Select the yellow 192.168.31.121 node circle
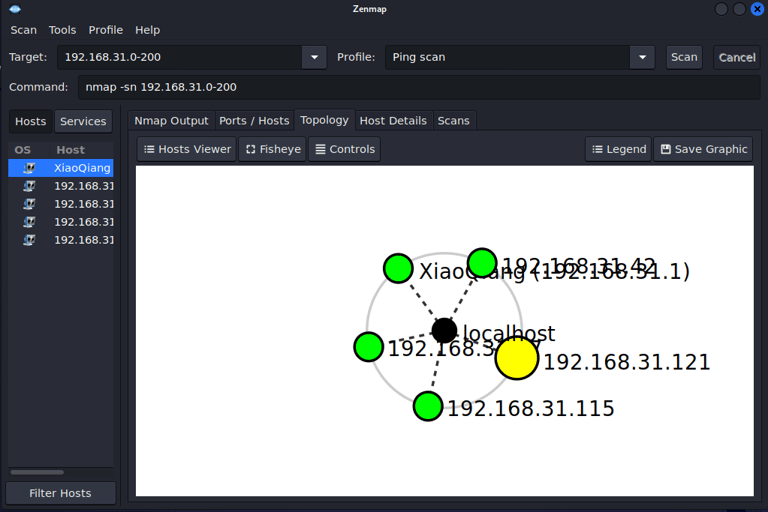 (x=517, y=358)
